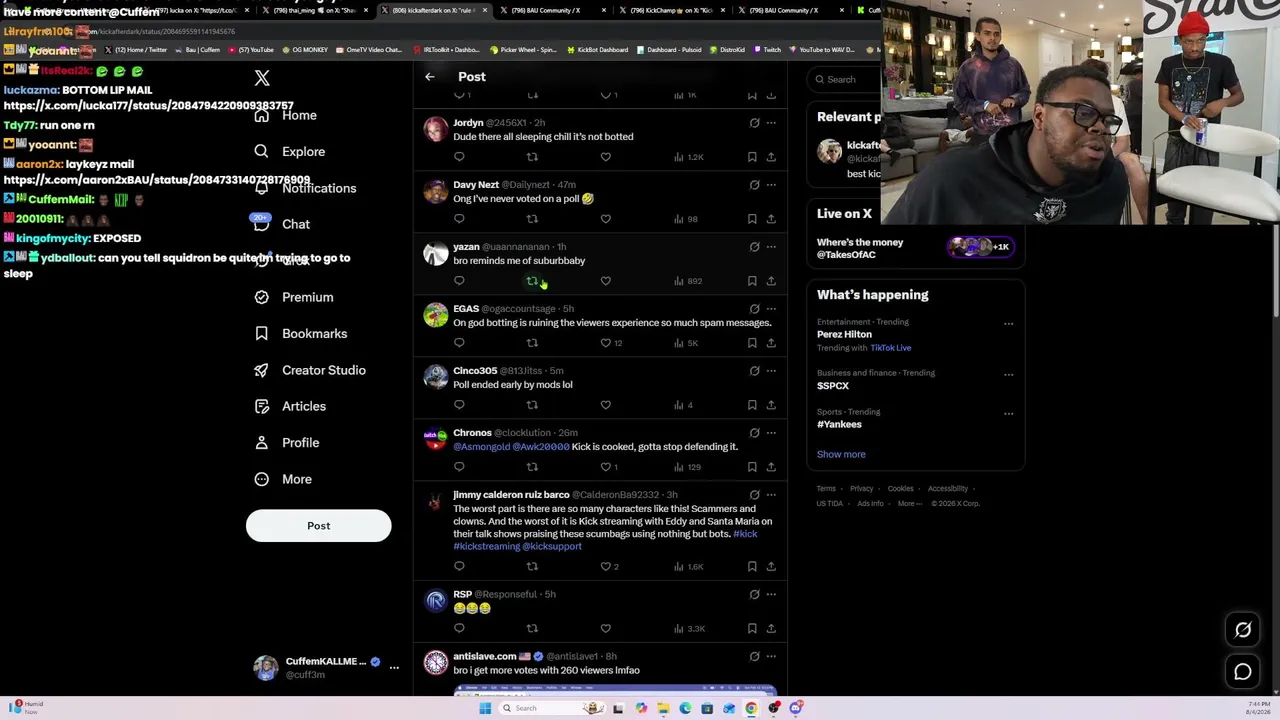Ask Grok about EGAS's tweet

point(754,309)
